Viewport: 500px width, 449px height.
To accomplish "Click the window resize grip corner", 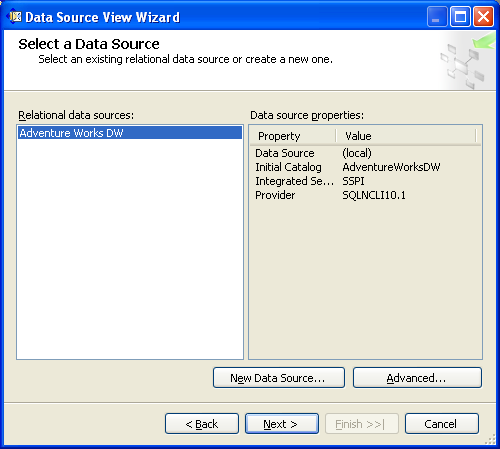I will tap(490, 440).
